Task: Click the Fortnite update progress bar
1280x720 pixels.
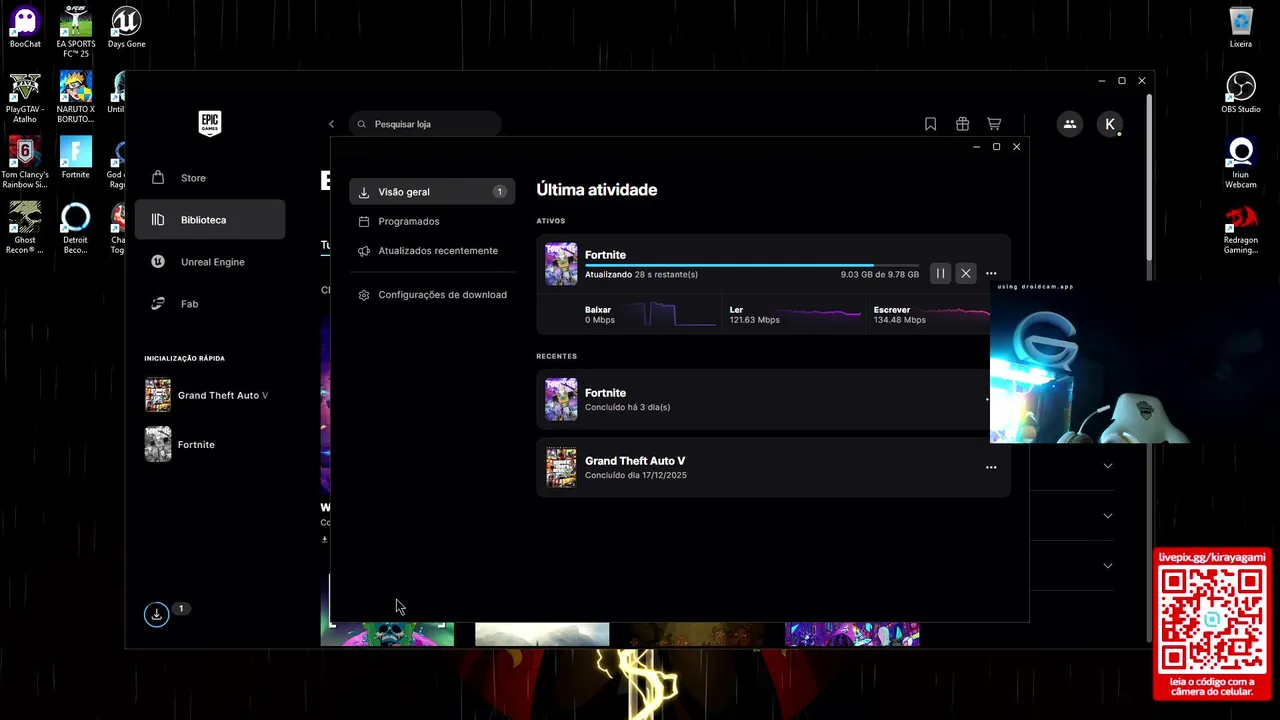Action: pos(752,265)
